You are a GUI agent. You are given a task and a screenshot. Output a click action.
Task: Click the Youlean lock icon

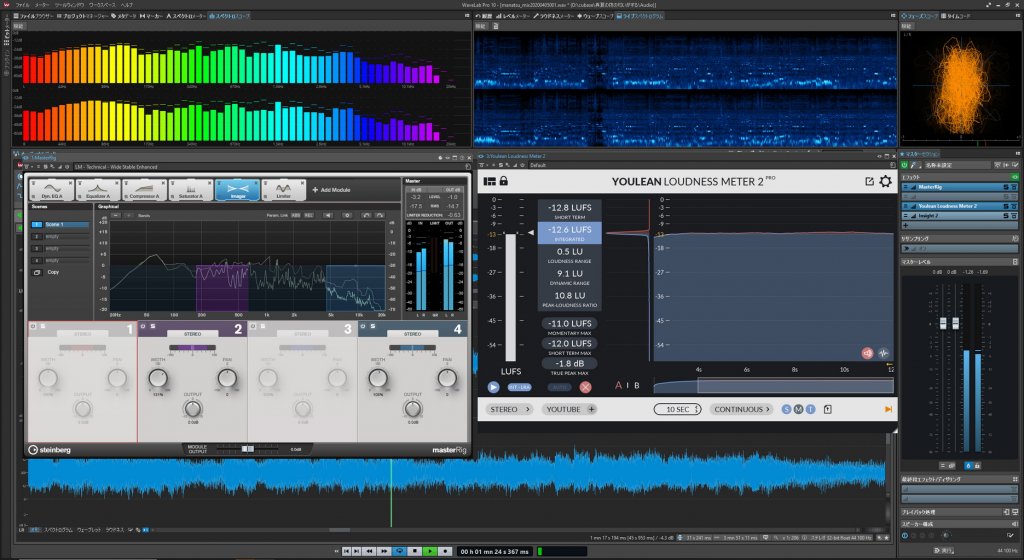pos(503,181)
